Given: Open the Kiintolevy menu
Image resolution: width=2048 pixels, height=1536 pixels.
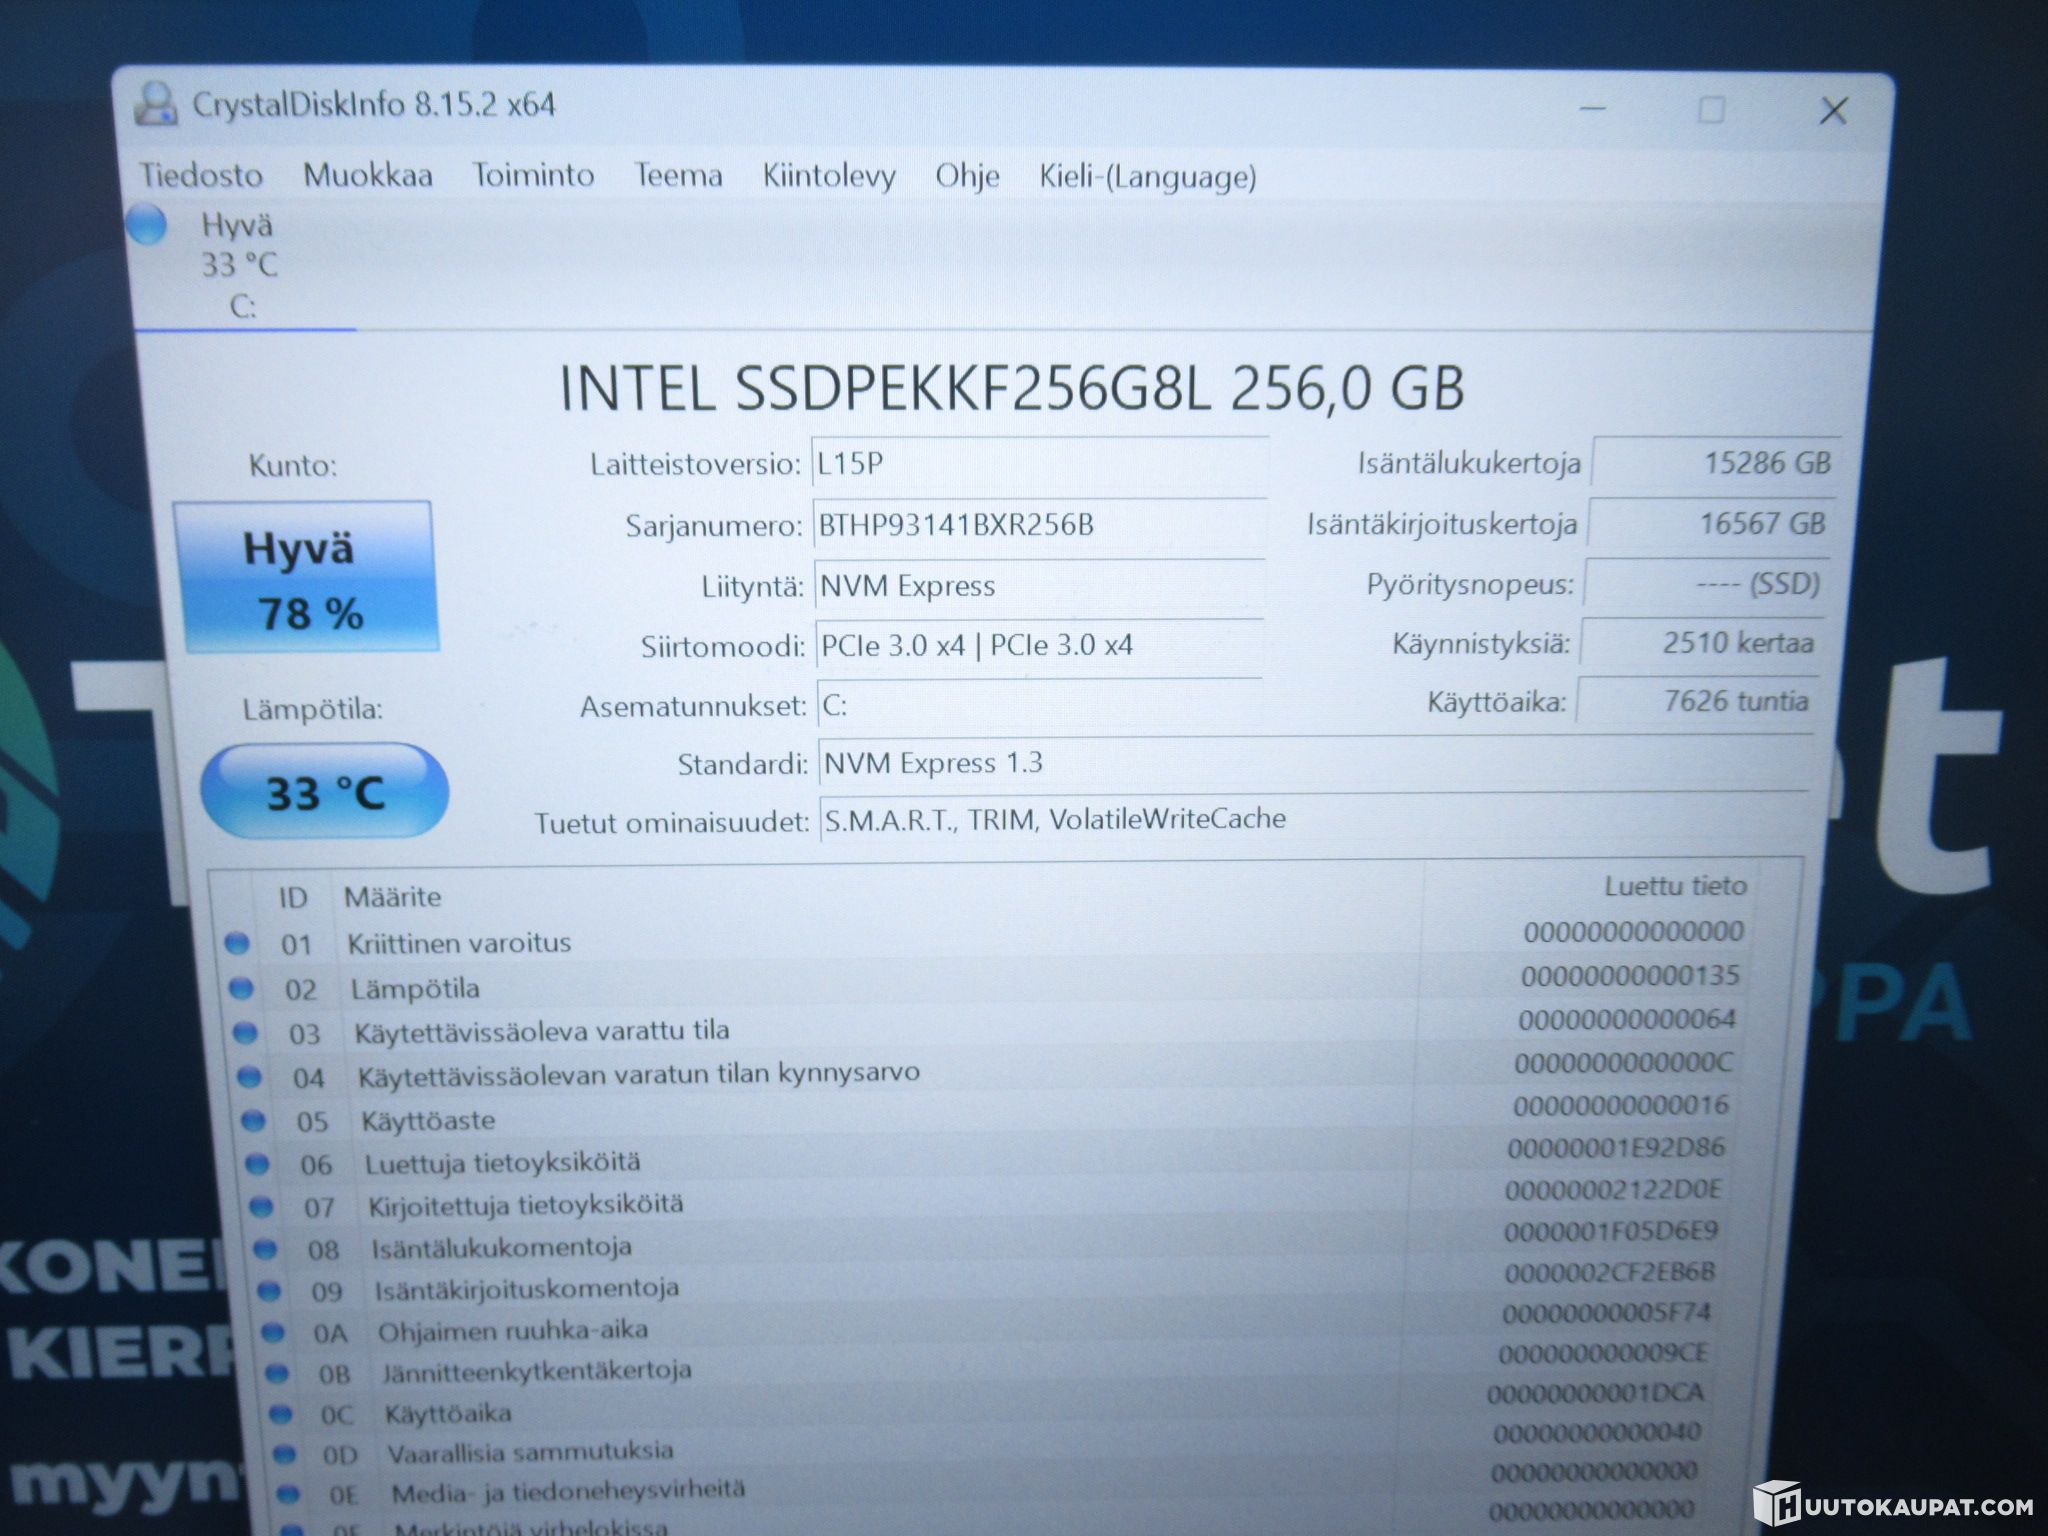Looking at the screenshot, I should coord(829,176).
